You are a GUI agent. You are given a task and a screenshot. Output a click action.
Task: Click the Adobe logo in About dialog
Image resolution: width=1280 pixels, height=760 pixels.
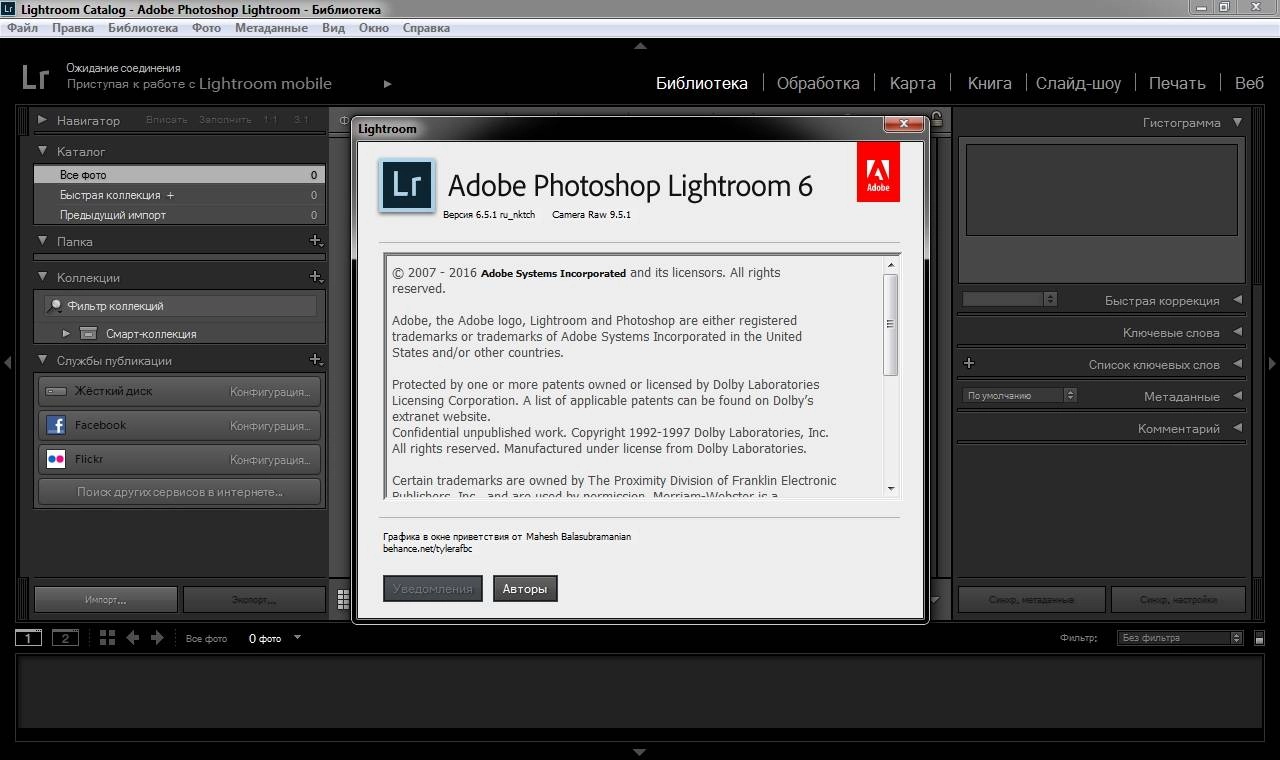pos(878,171)
